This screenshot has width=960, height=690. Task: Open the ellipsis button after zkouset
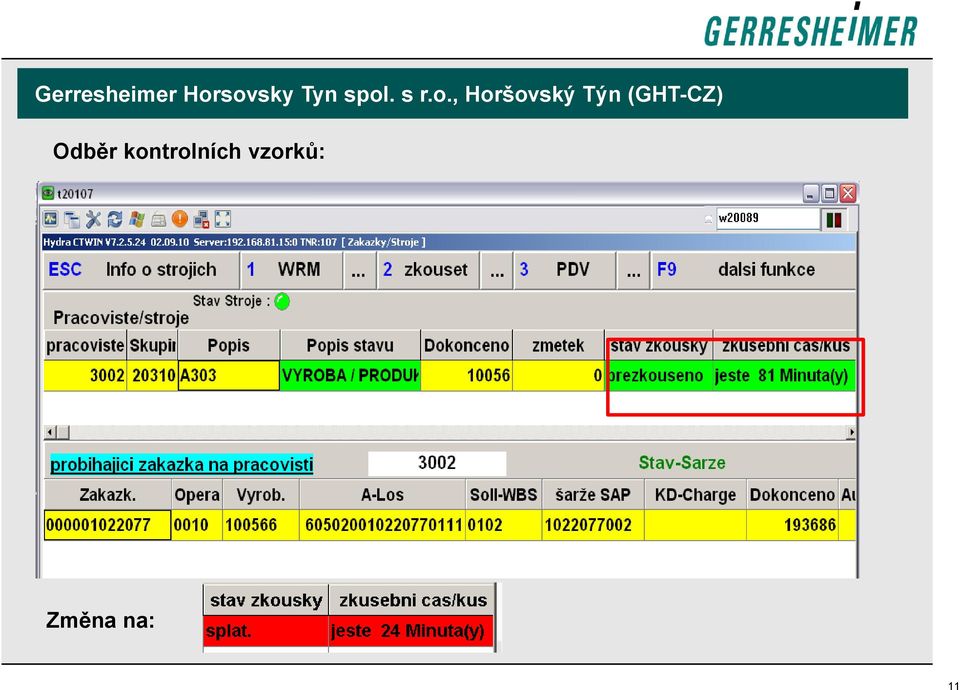497,270
